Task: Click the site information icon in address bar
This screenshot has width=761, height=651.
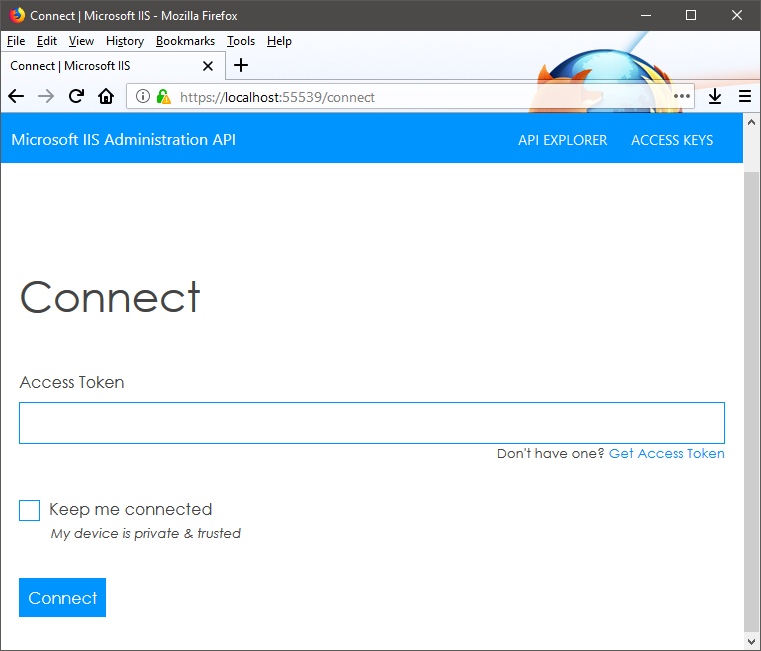Action: pos(143,97)
